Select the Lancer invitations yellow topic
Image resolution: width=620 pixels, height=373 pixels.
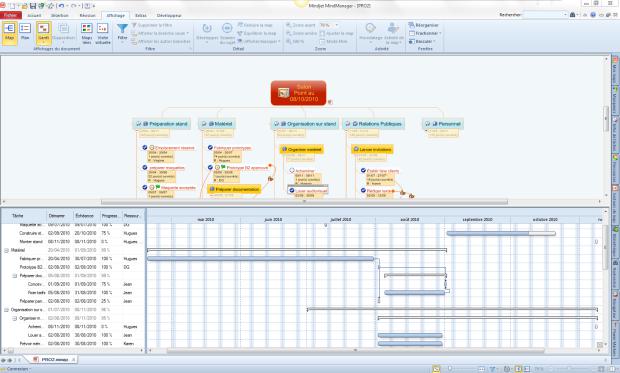point(372,150)
